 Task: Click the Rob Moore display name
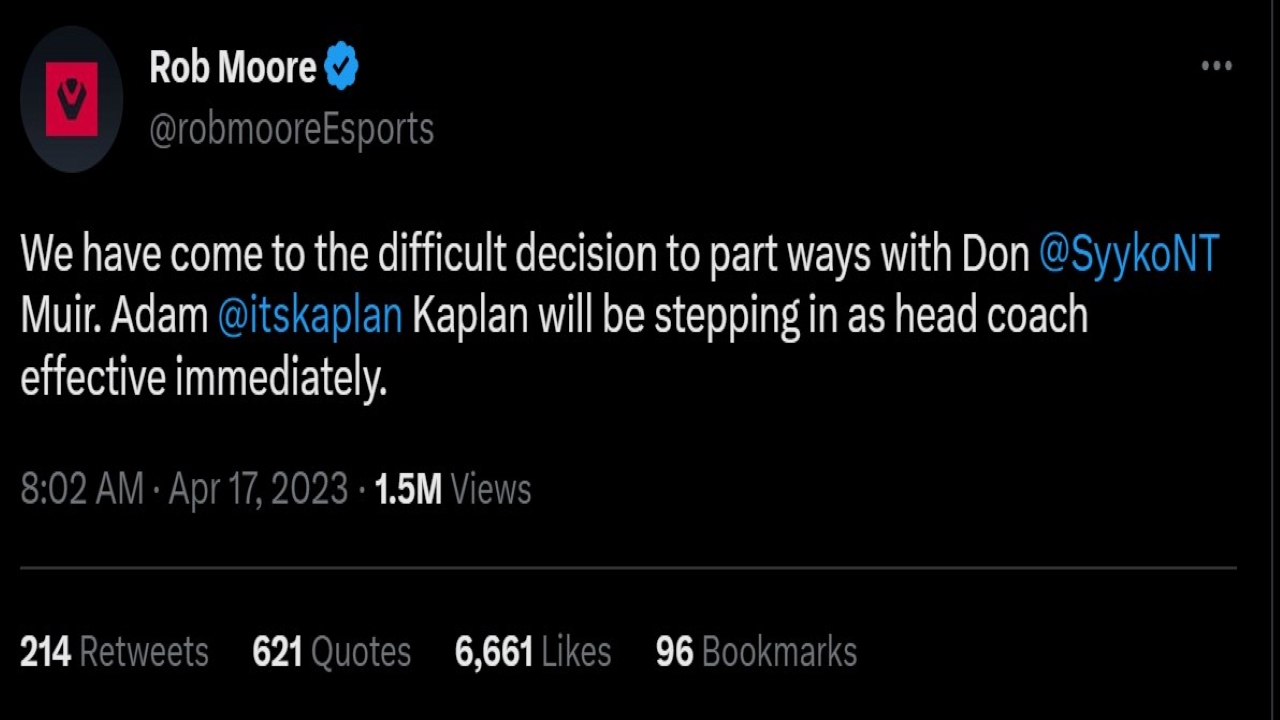point(232,67)
